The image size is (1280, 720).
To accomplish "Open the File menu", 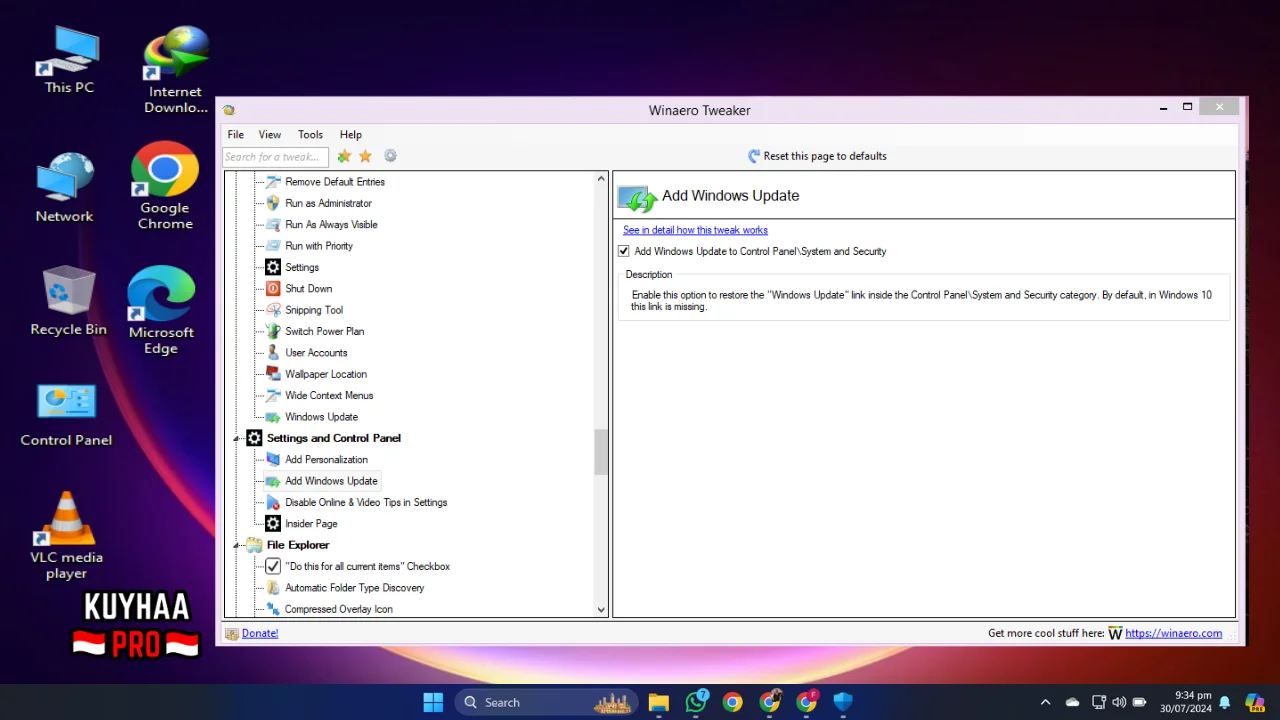I will pos(236,135).
